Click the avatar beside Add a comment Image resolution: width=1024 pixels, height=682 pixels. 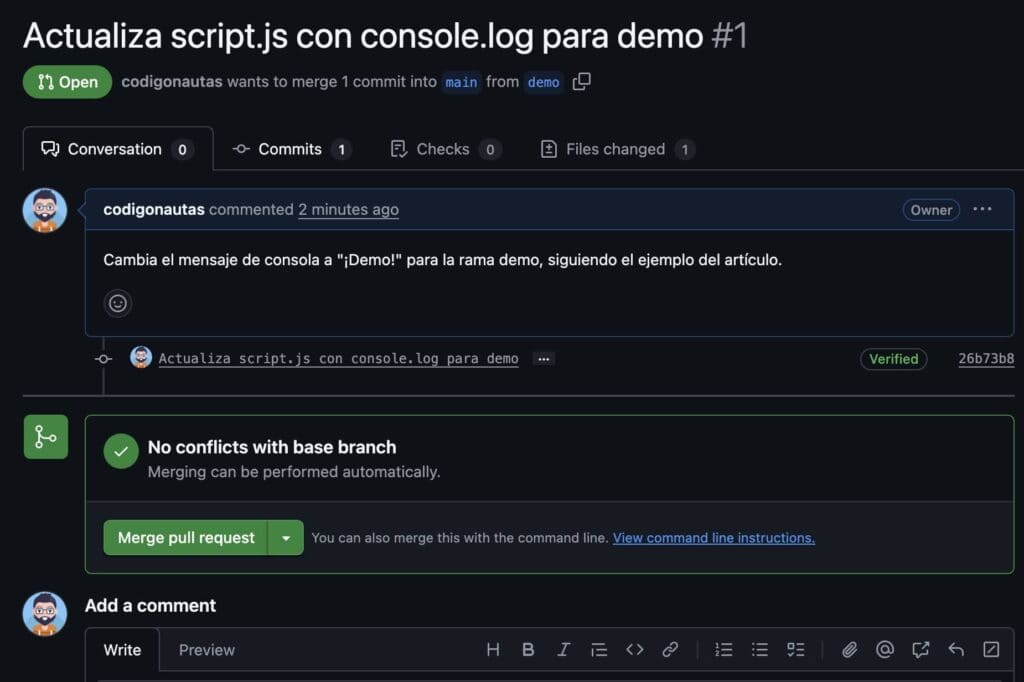point(44,613)
